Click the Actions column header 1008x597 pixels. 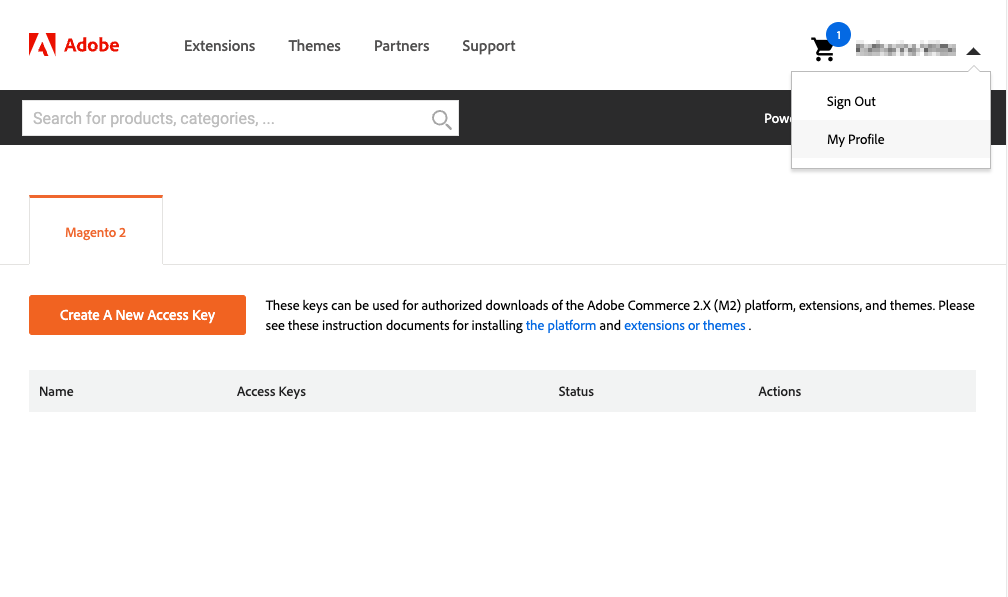(x=779, y=391)
